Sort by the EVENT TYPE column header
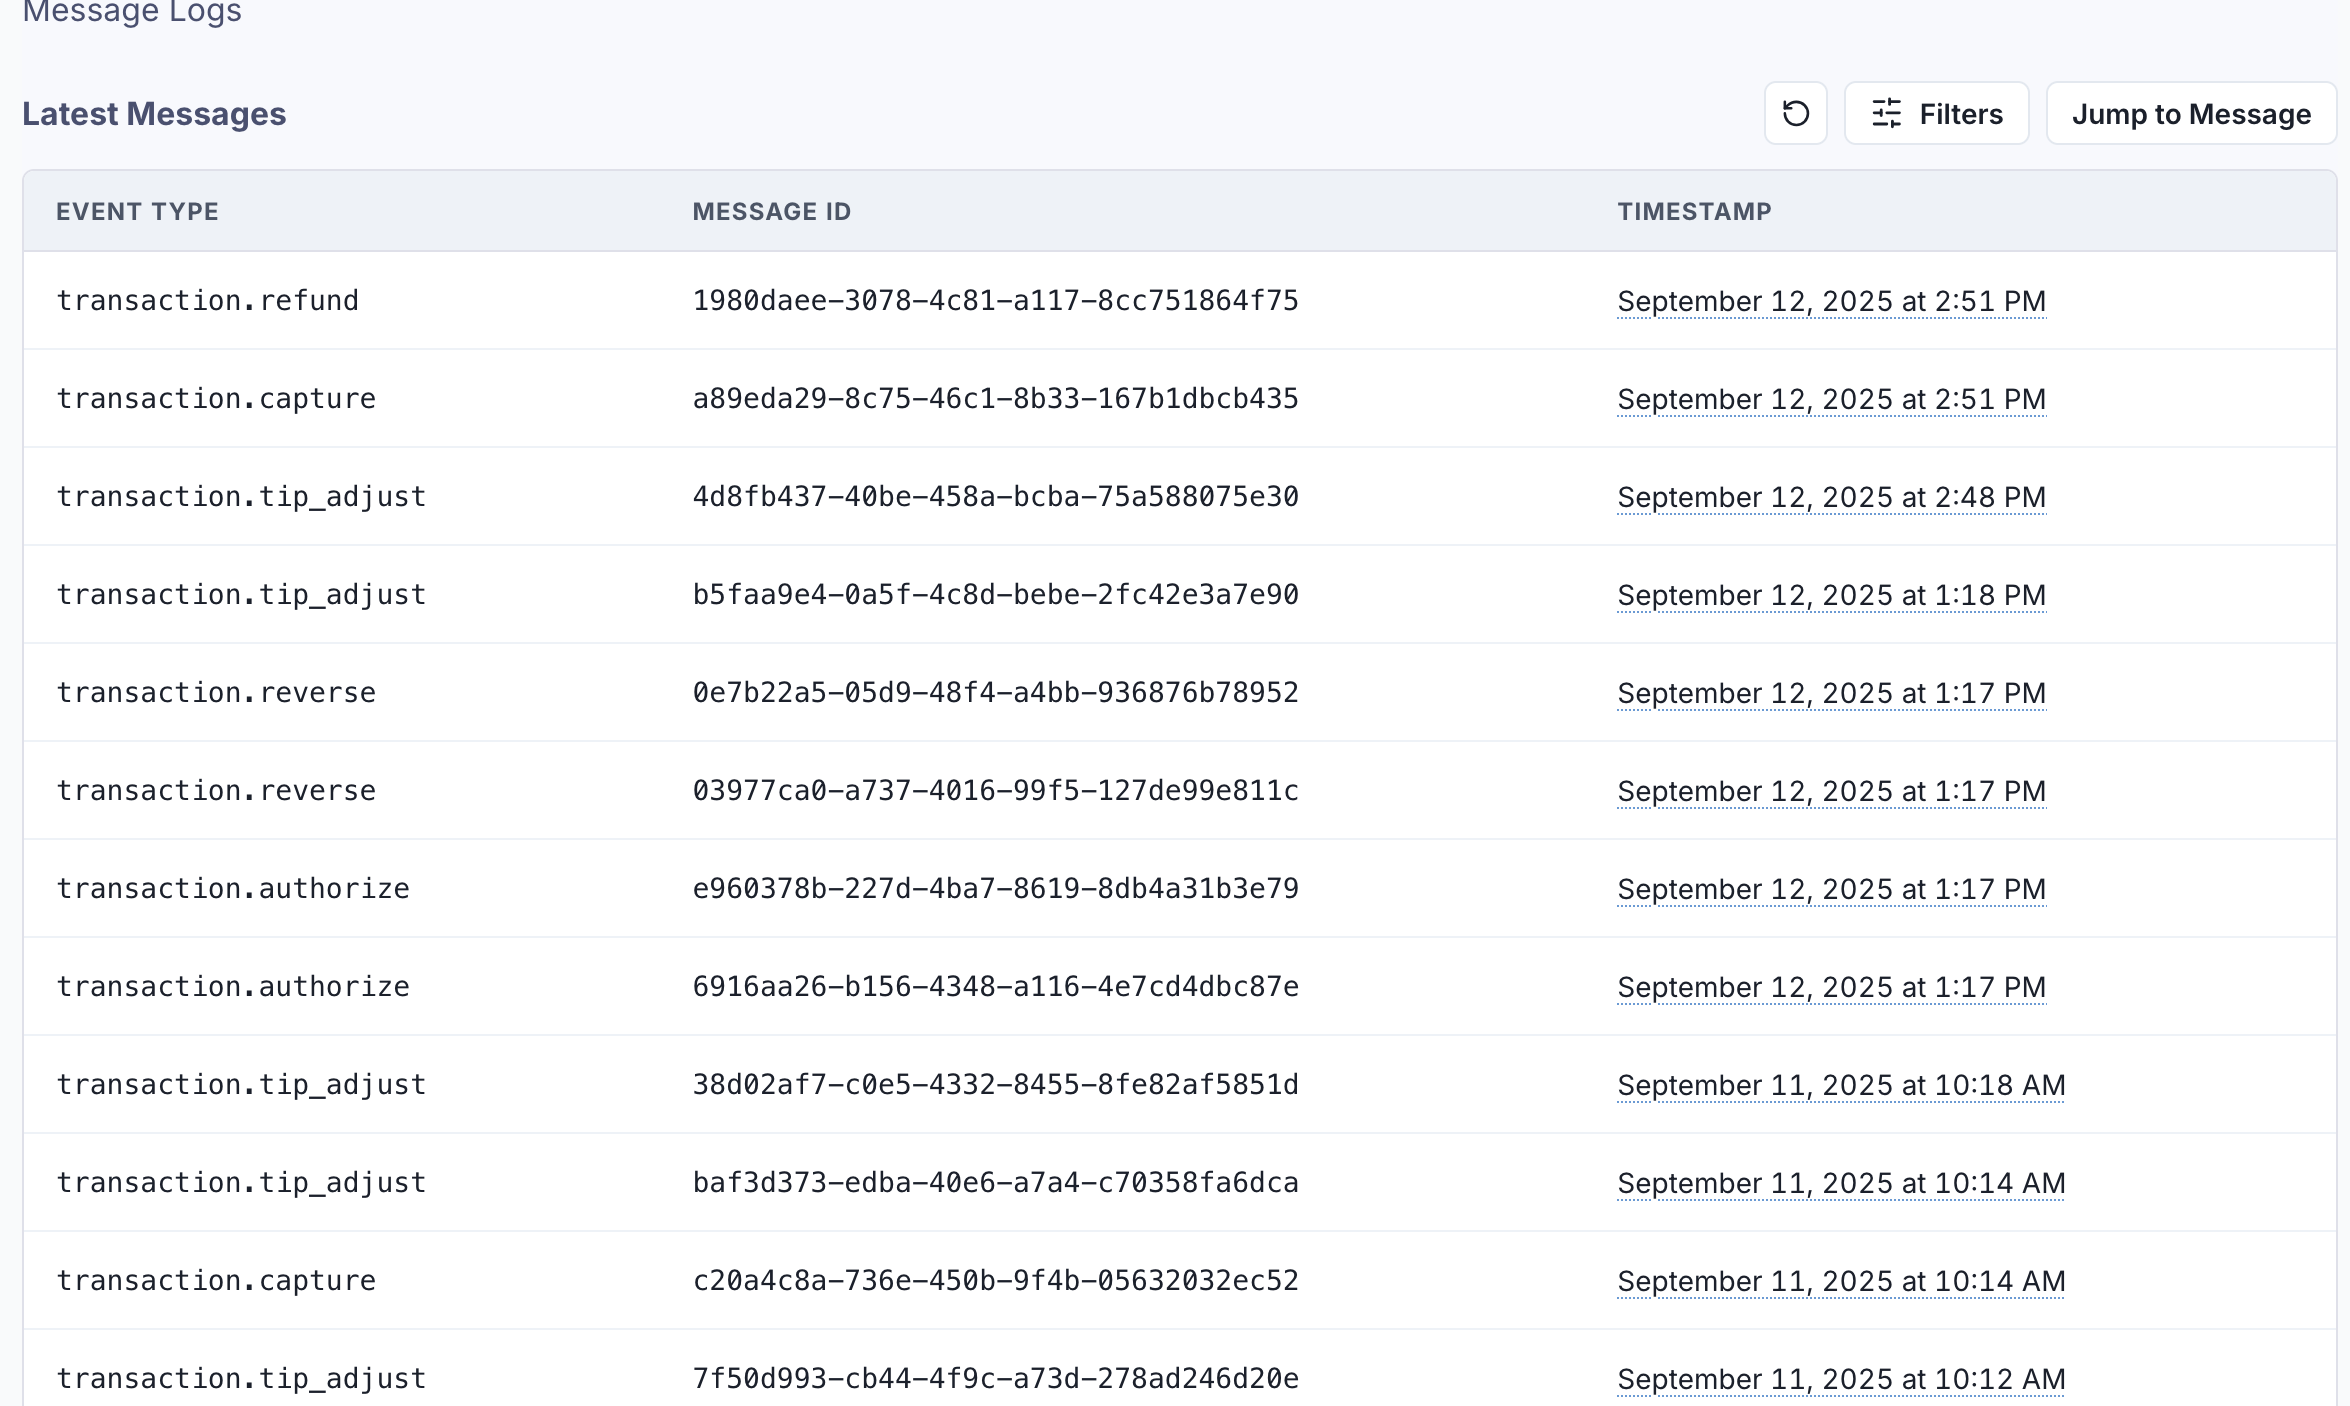This screenshot has height=1406, width=2350. tap(138, 211)
